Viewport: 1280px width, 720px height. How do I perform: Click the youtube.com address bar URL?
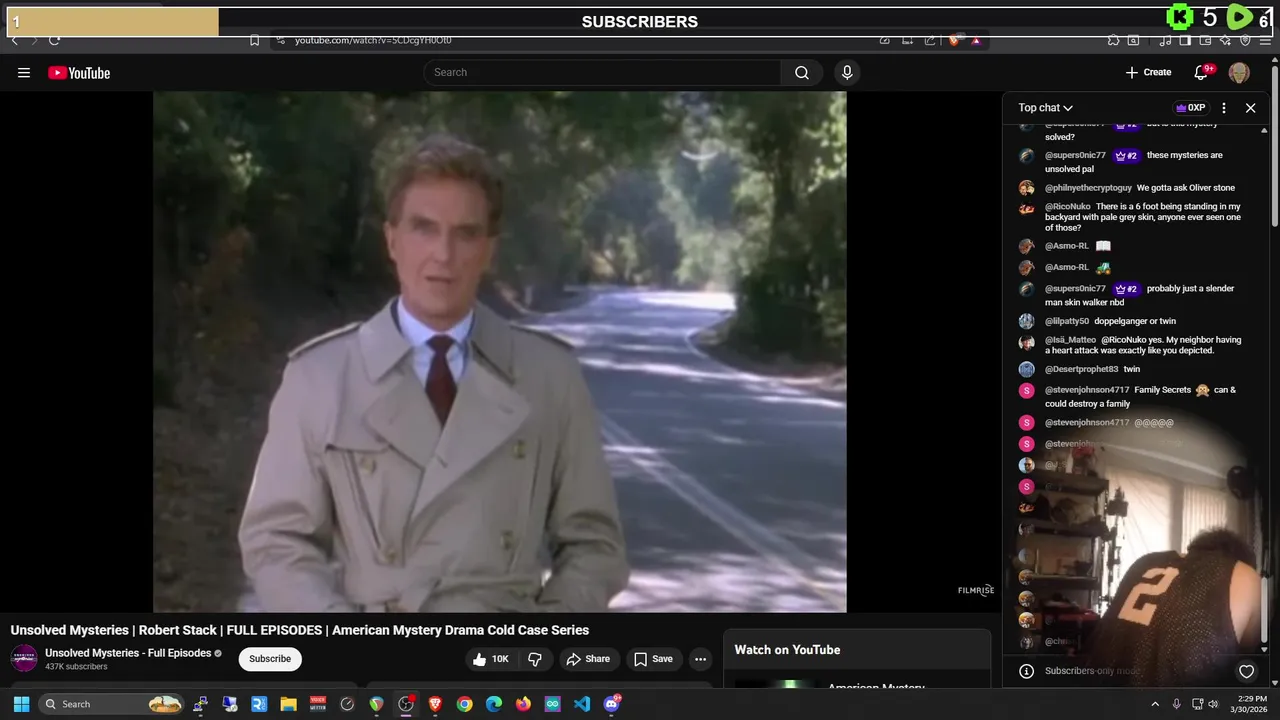pyautogui.click(x=373, y=40)
